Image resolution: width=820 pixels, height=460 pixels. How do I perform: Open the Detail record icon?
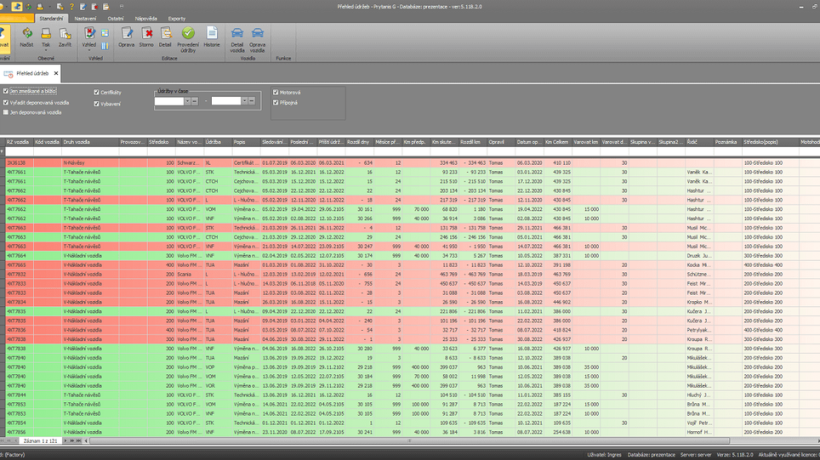click(165, 35)
